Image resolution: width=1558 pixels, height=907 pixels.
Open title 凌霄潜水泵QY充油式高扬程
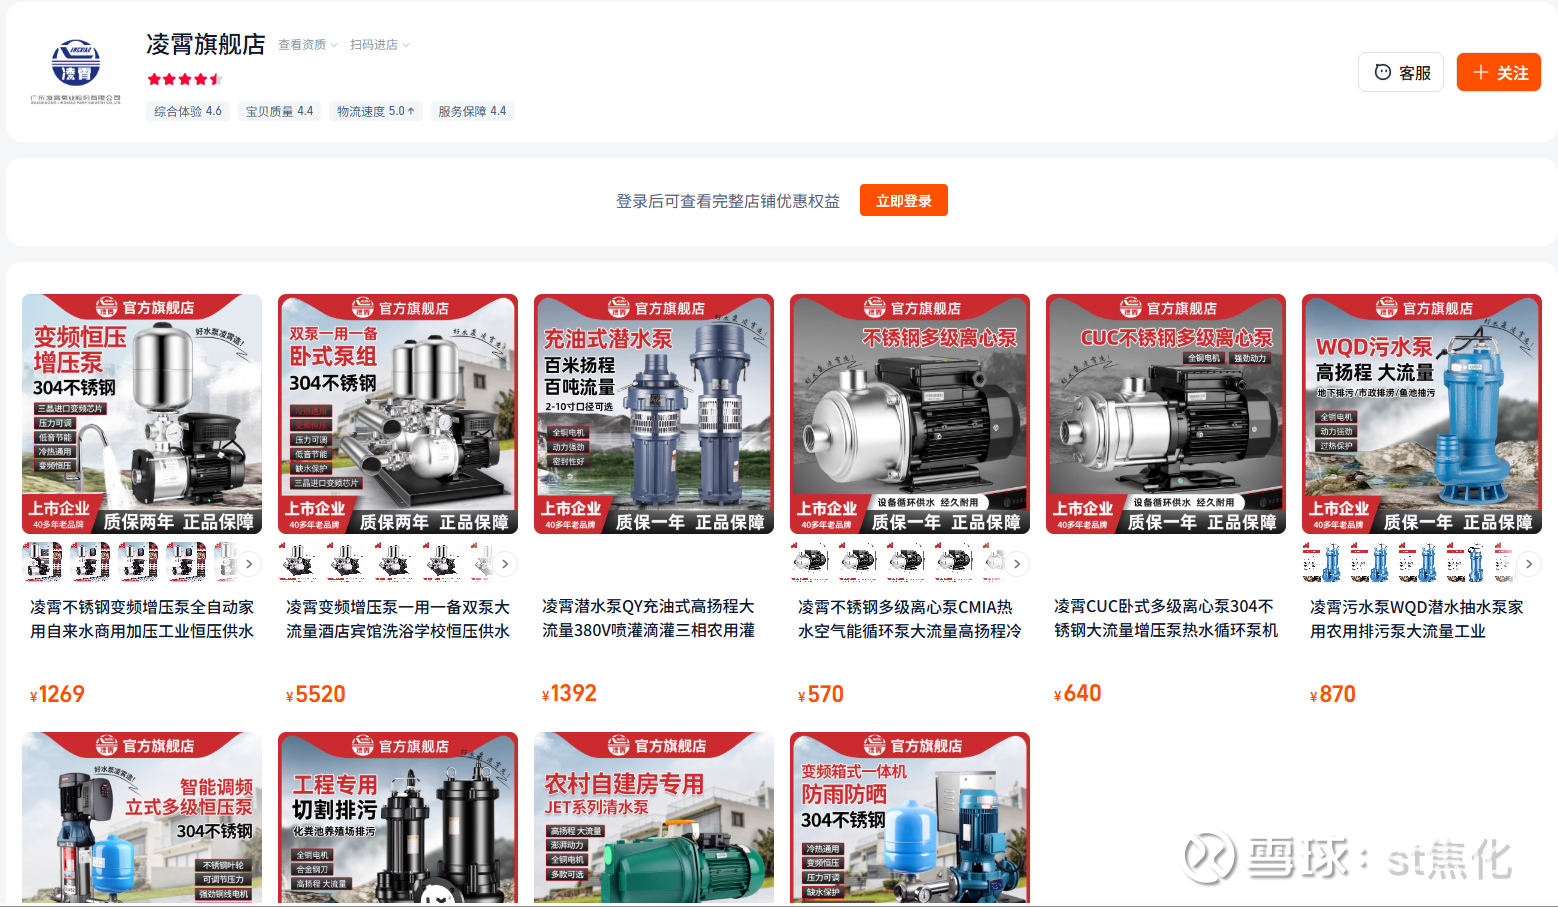point(649,618)
